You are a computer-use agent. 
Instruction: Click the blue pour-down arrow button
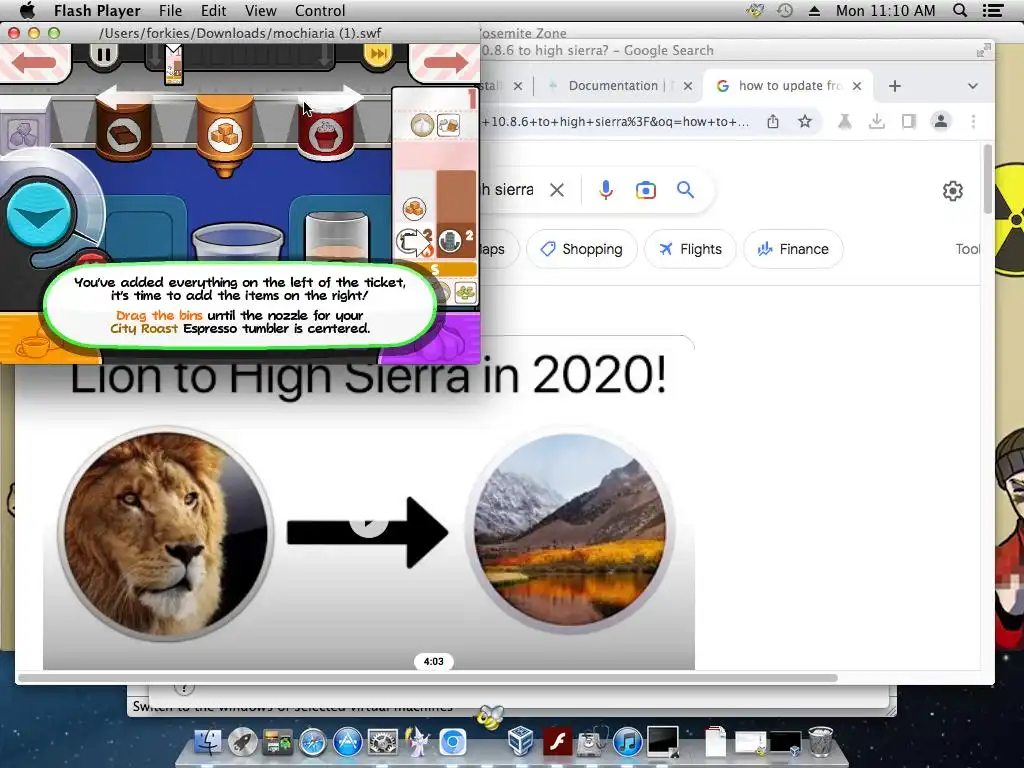pos(39,216)
